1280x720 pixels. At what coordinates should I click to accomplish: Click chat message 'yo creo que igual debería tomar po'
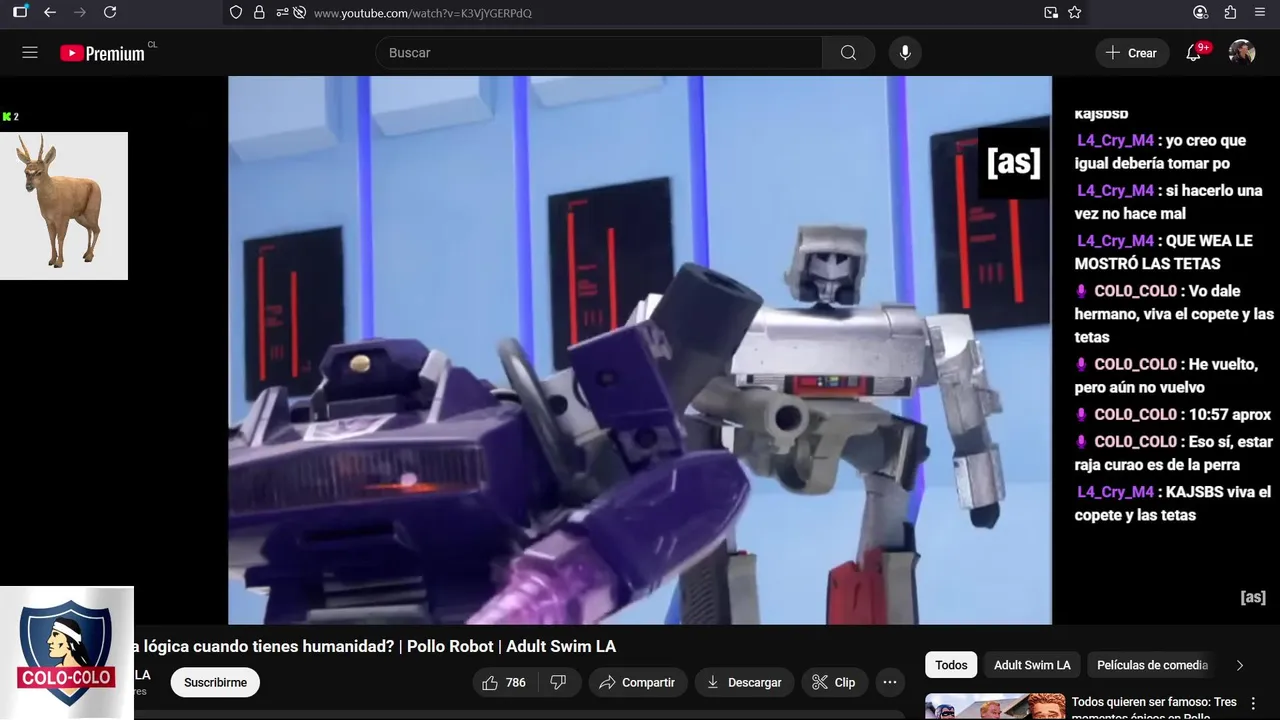click(1161, 151)
